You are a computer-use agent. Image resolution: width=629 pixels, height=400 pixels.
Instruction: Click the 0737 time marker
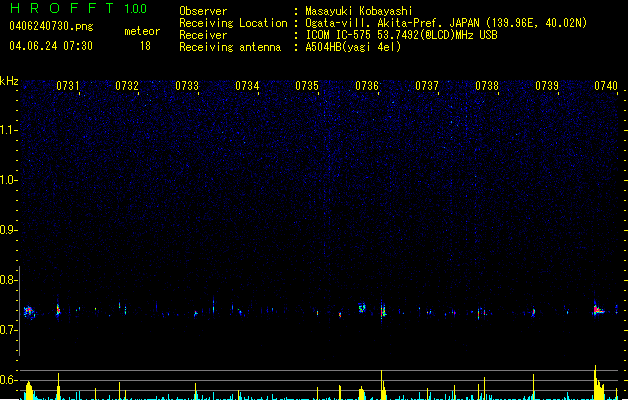427,86
